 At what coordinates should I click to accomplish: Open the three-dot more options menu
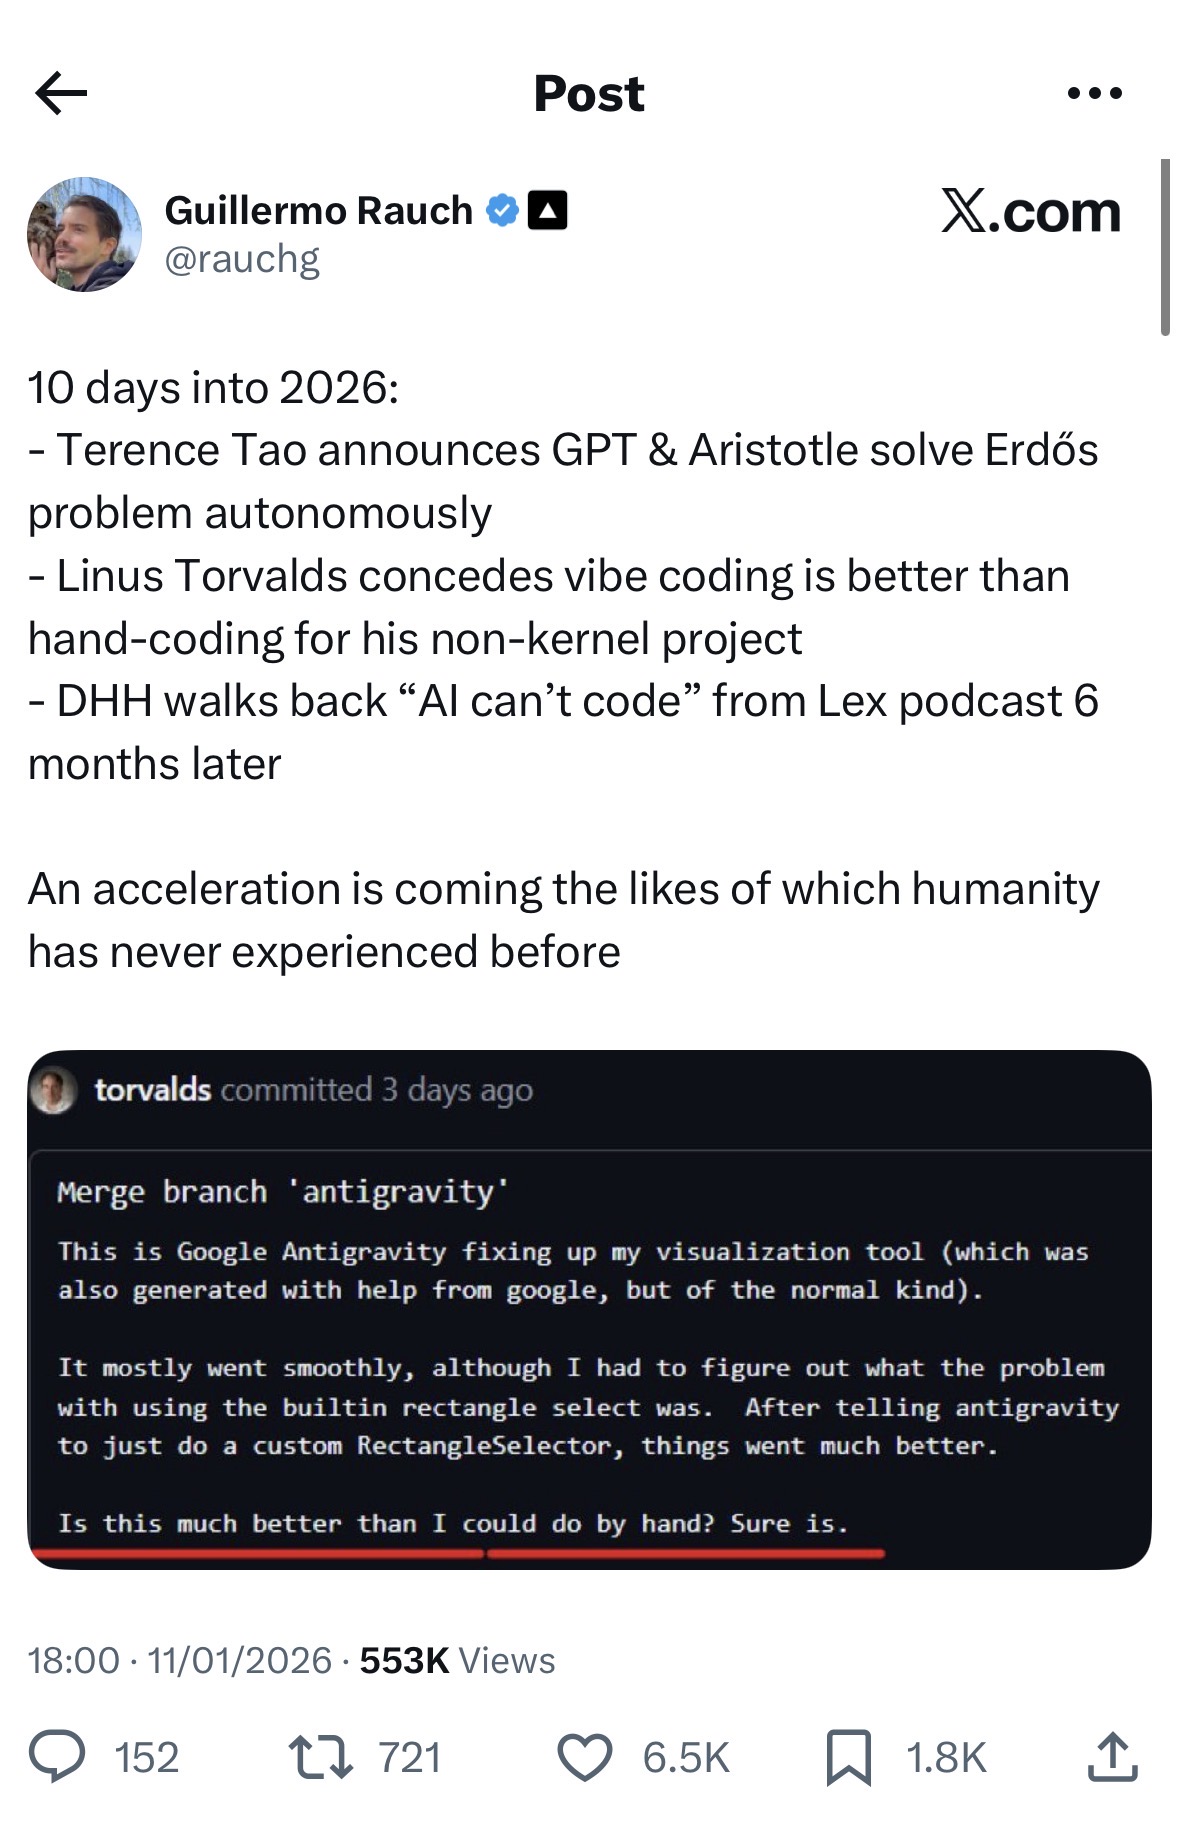(x=1095, y=93)
